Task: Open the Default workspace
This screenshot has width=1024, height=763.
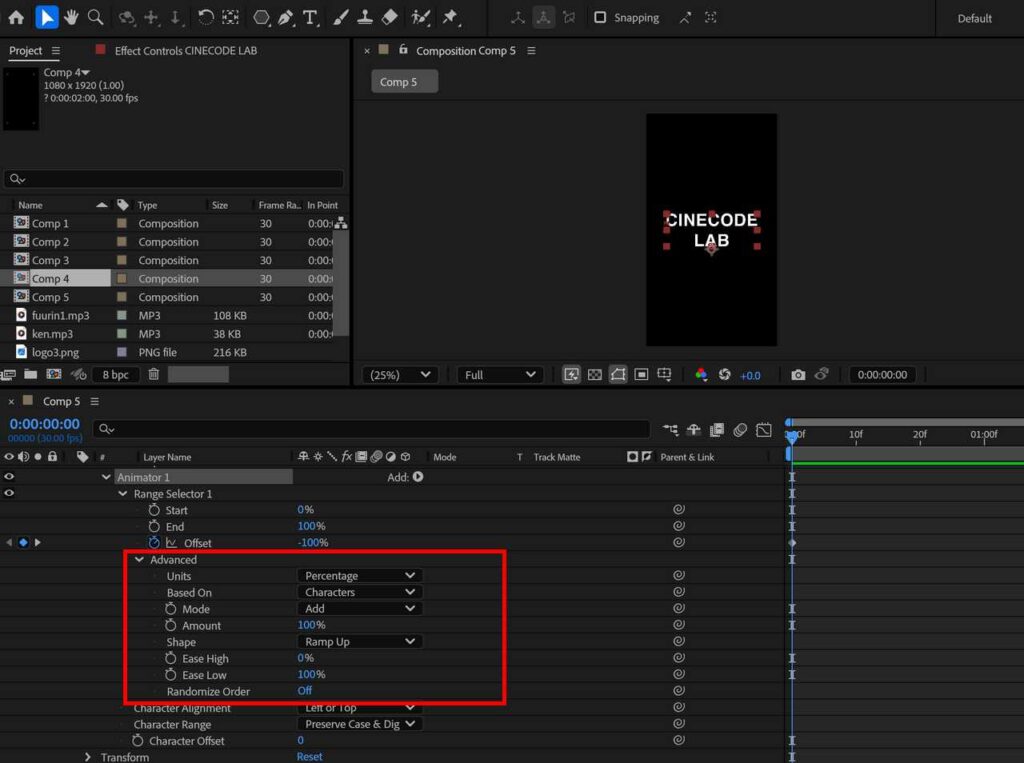Action: click(974, 18)
